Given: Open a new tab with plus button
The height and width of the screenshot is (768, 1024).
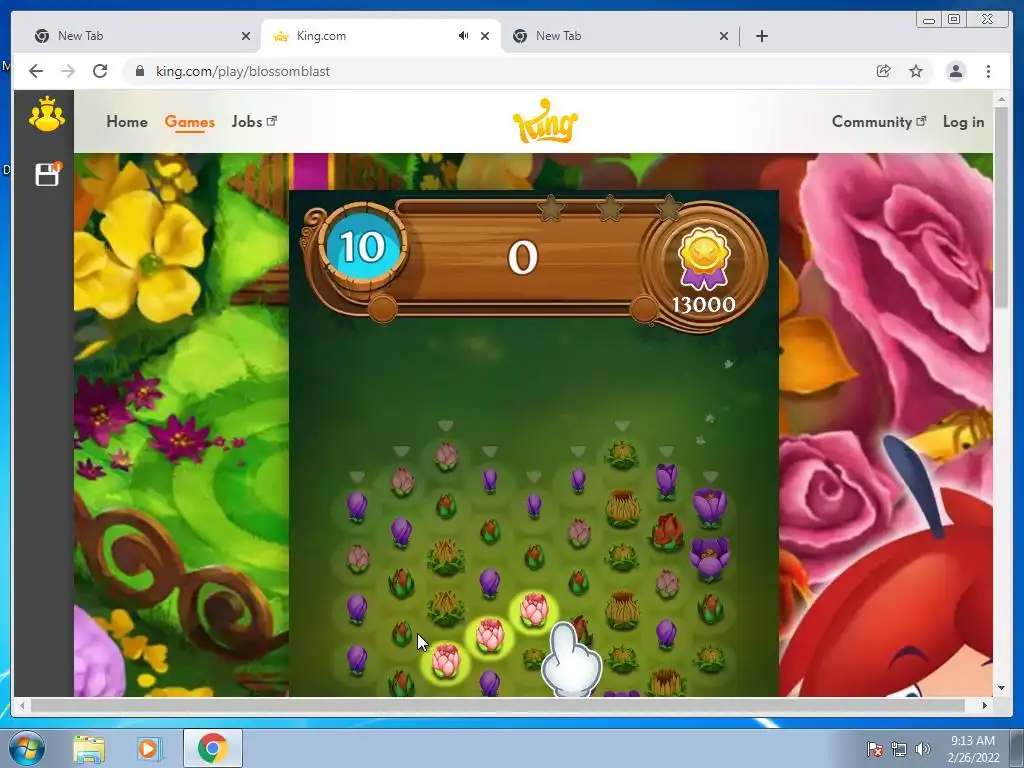Looking at the screenshot, I should (x=761, y=36).
